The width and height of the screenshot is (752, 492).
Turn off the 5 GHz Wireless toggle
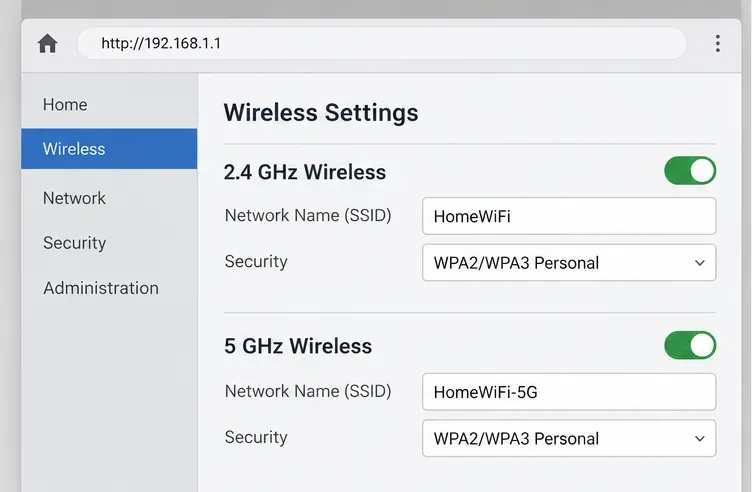(x=690, y=345)
